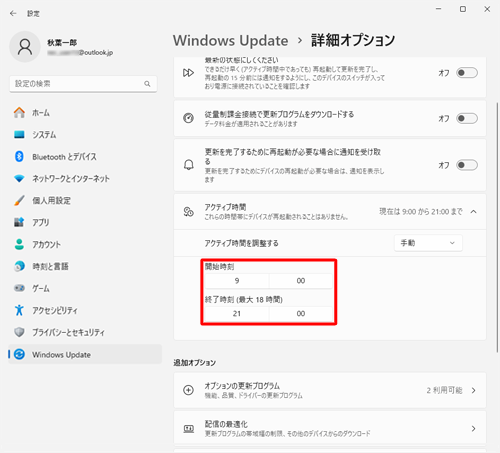Click 2 利用可能 status text

click(444, 390)
